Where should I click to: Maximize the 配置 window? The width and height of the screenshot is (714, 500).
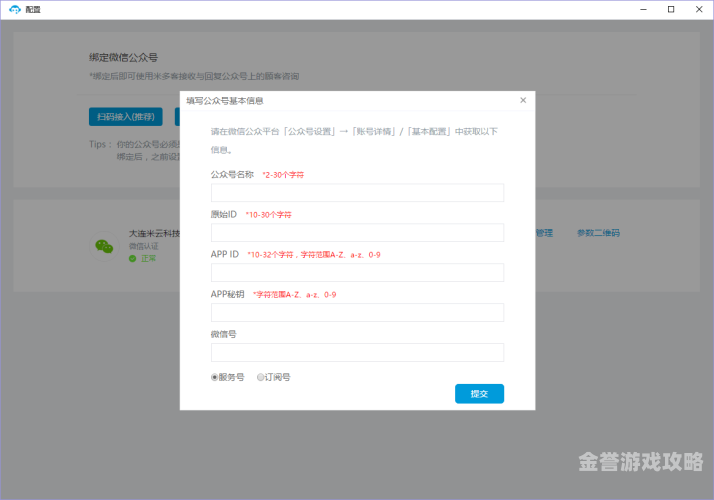tap(671, 10)
